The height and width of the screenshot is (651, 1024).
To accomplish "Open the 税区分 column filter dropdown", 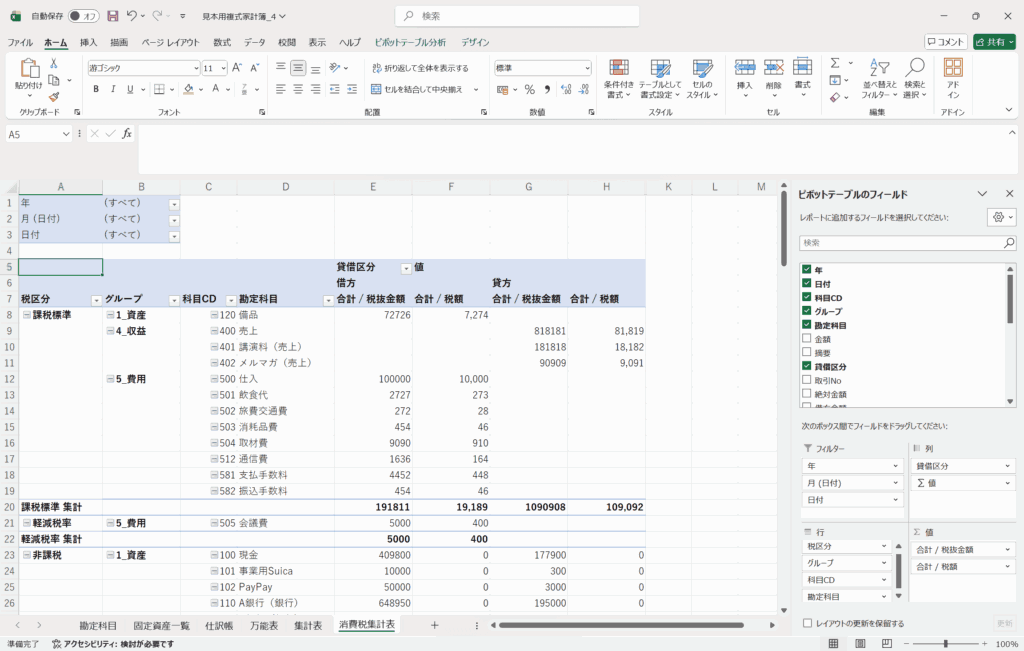I will [96, 300].
